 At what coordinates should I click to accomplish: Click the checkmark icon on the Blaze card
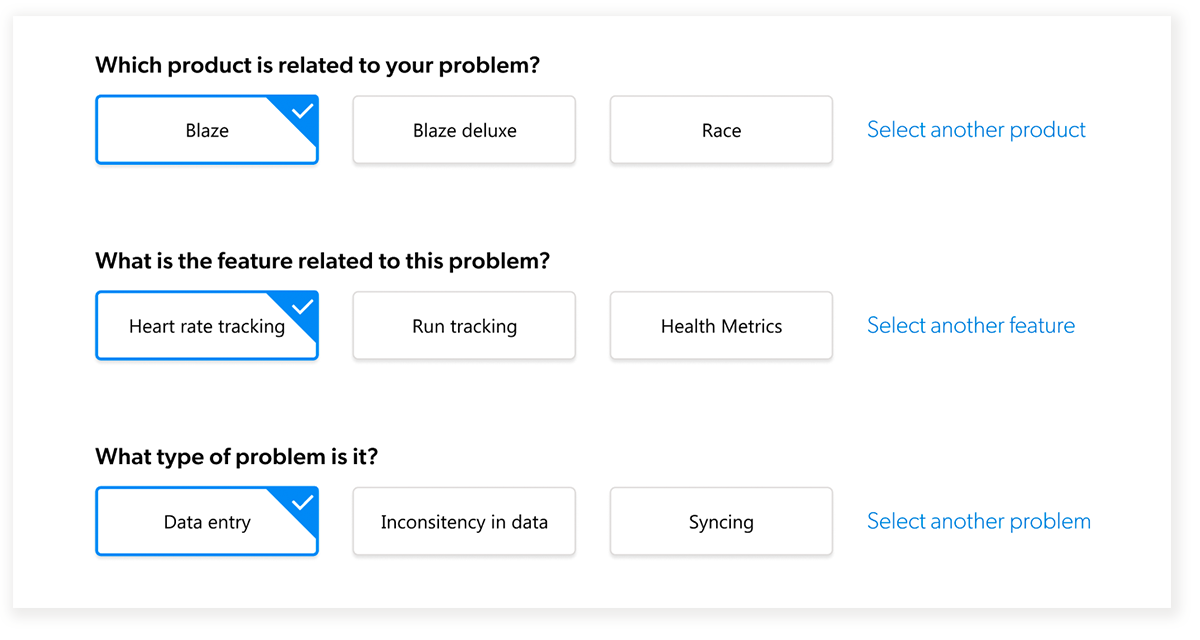click(301, 110)
